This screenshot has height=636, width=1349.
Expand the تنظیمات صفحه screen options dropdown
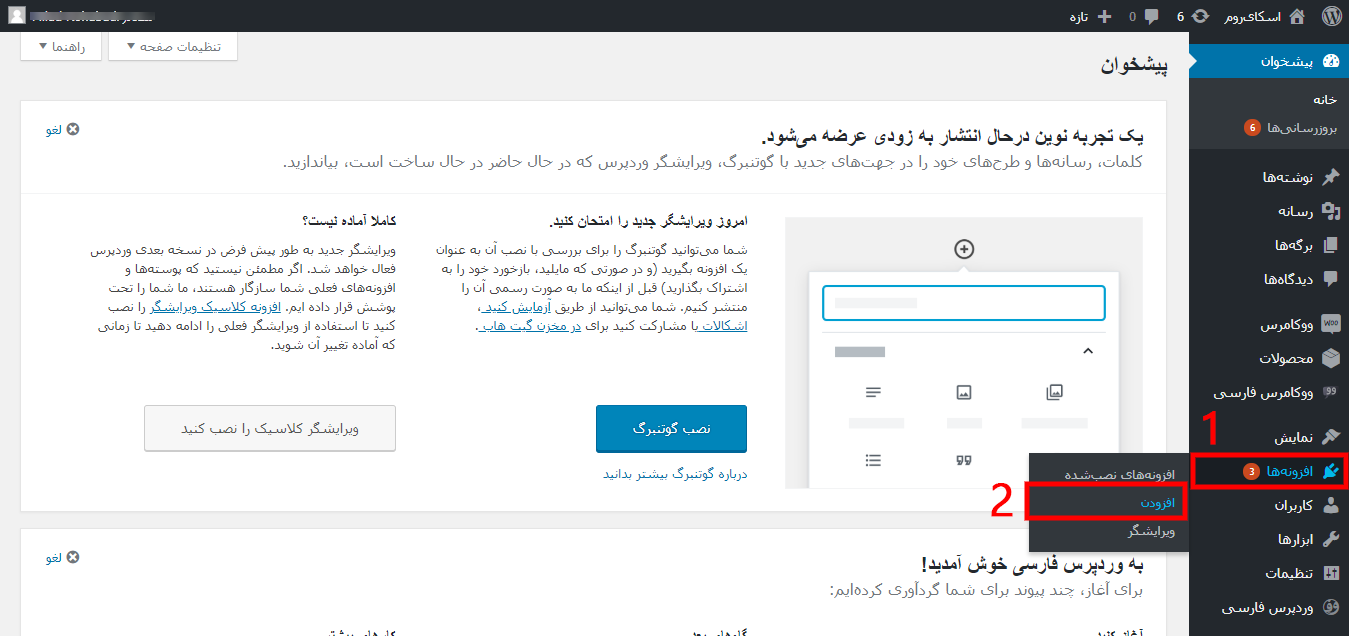pyautogui.click(x=173, y=47)
